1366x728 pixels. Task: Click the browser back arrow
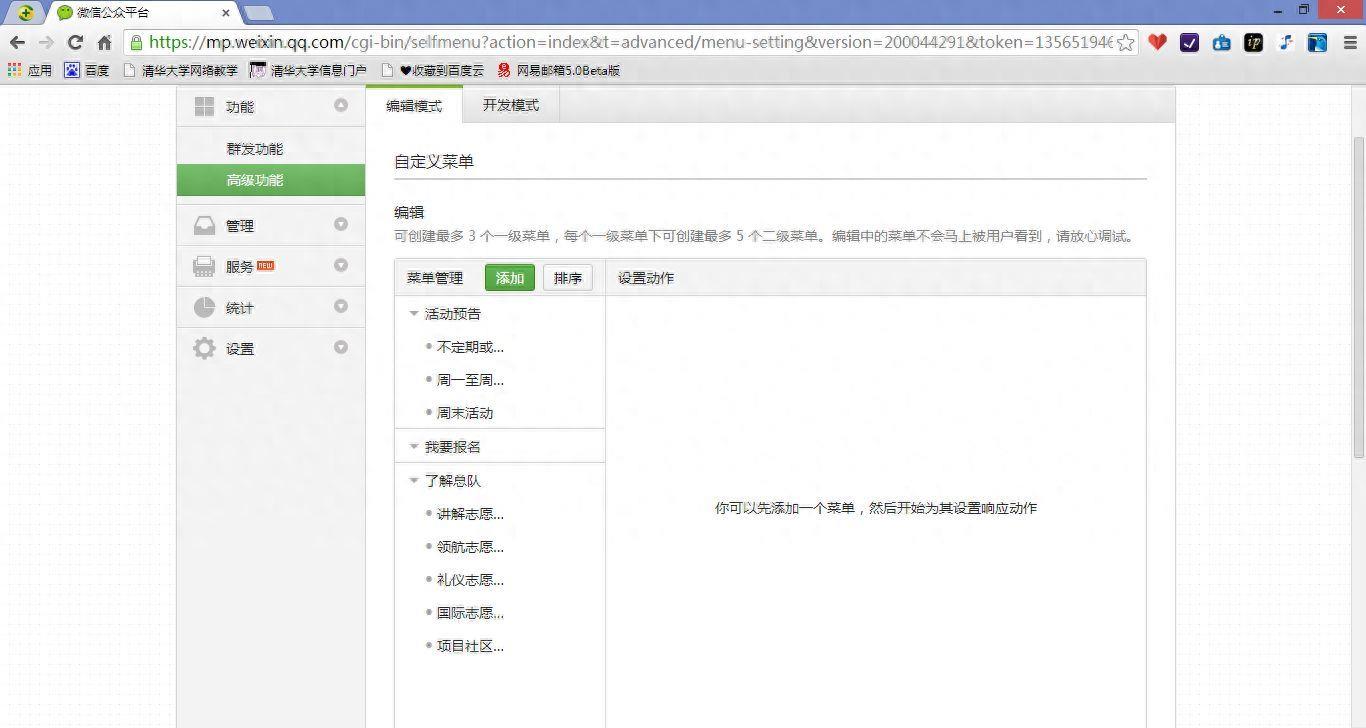pyautogui.click(x=17, y=42)
